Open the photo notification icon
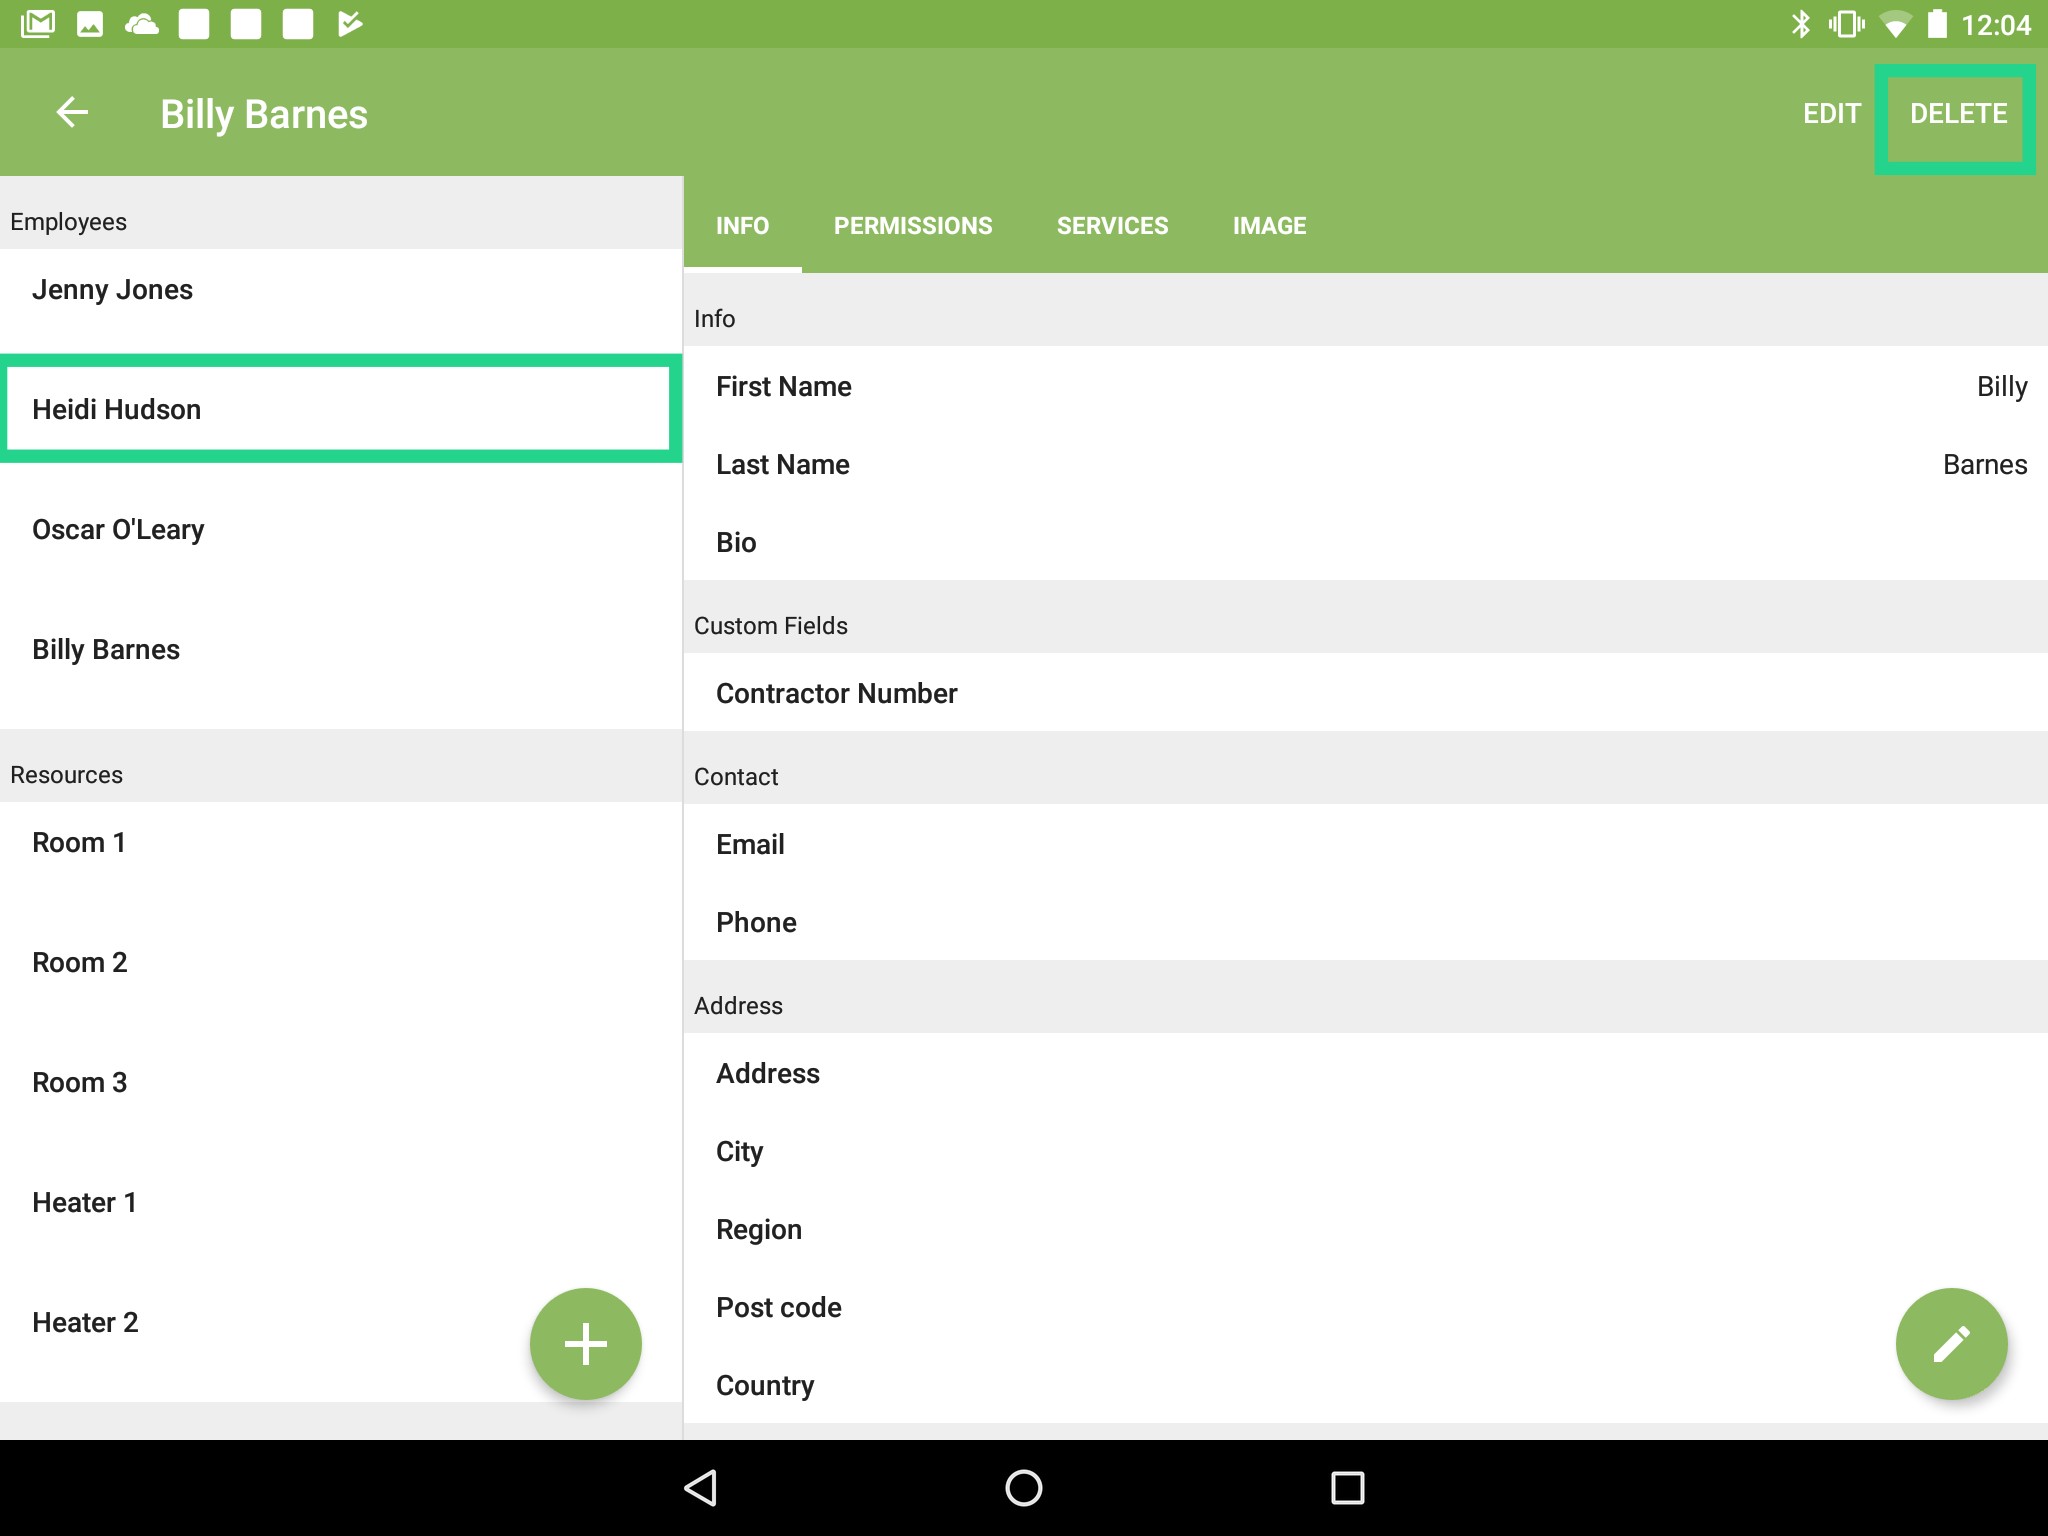Image resolution: width=2048 pixels, height=1536 pixels. click(90, 24)
